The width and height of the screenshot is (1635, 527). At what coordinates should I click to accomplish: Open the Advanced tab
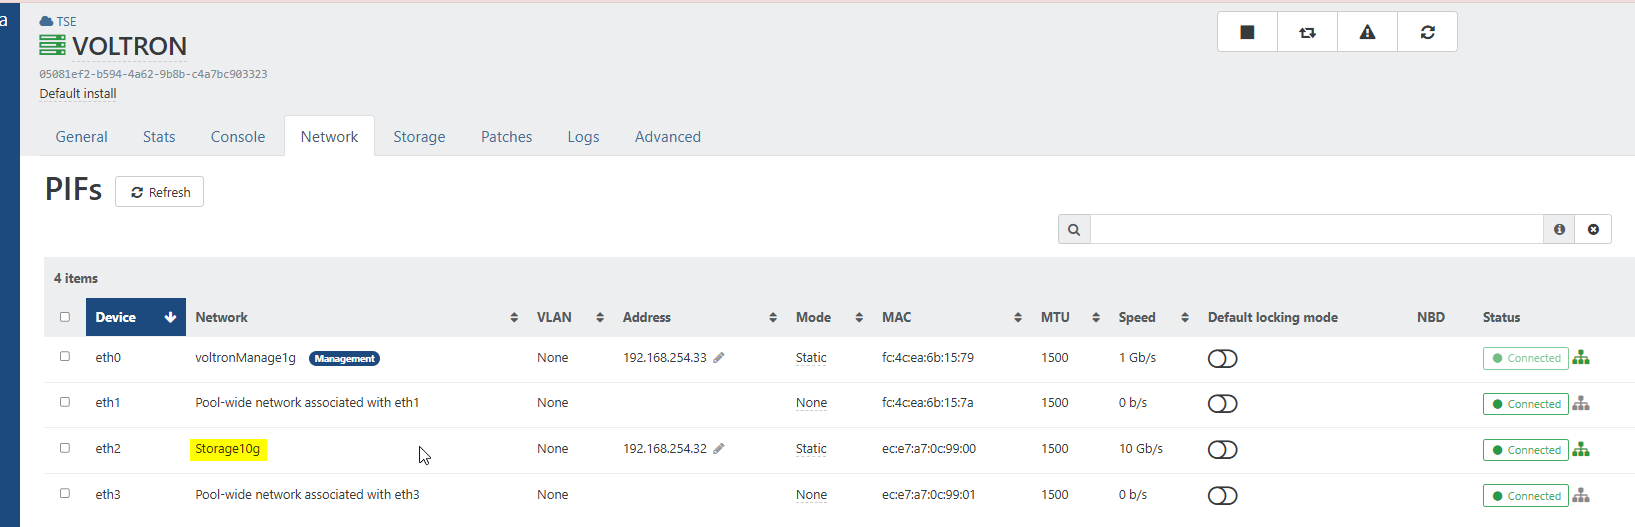[667, 137]
